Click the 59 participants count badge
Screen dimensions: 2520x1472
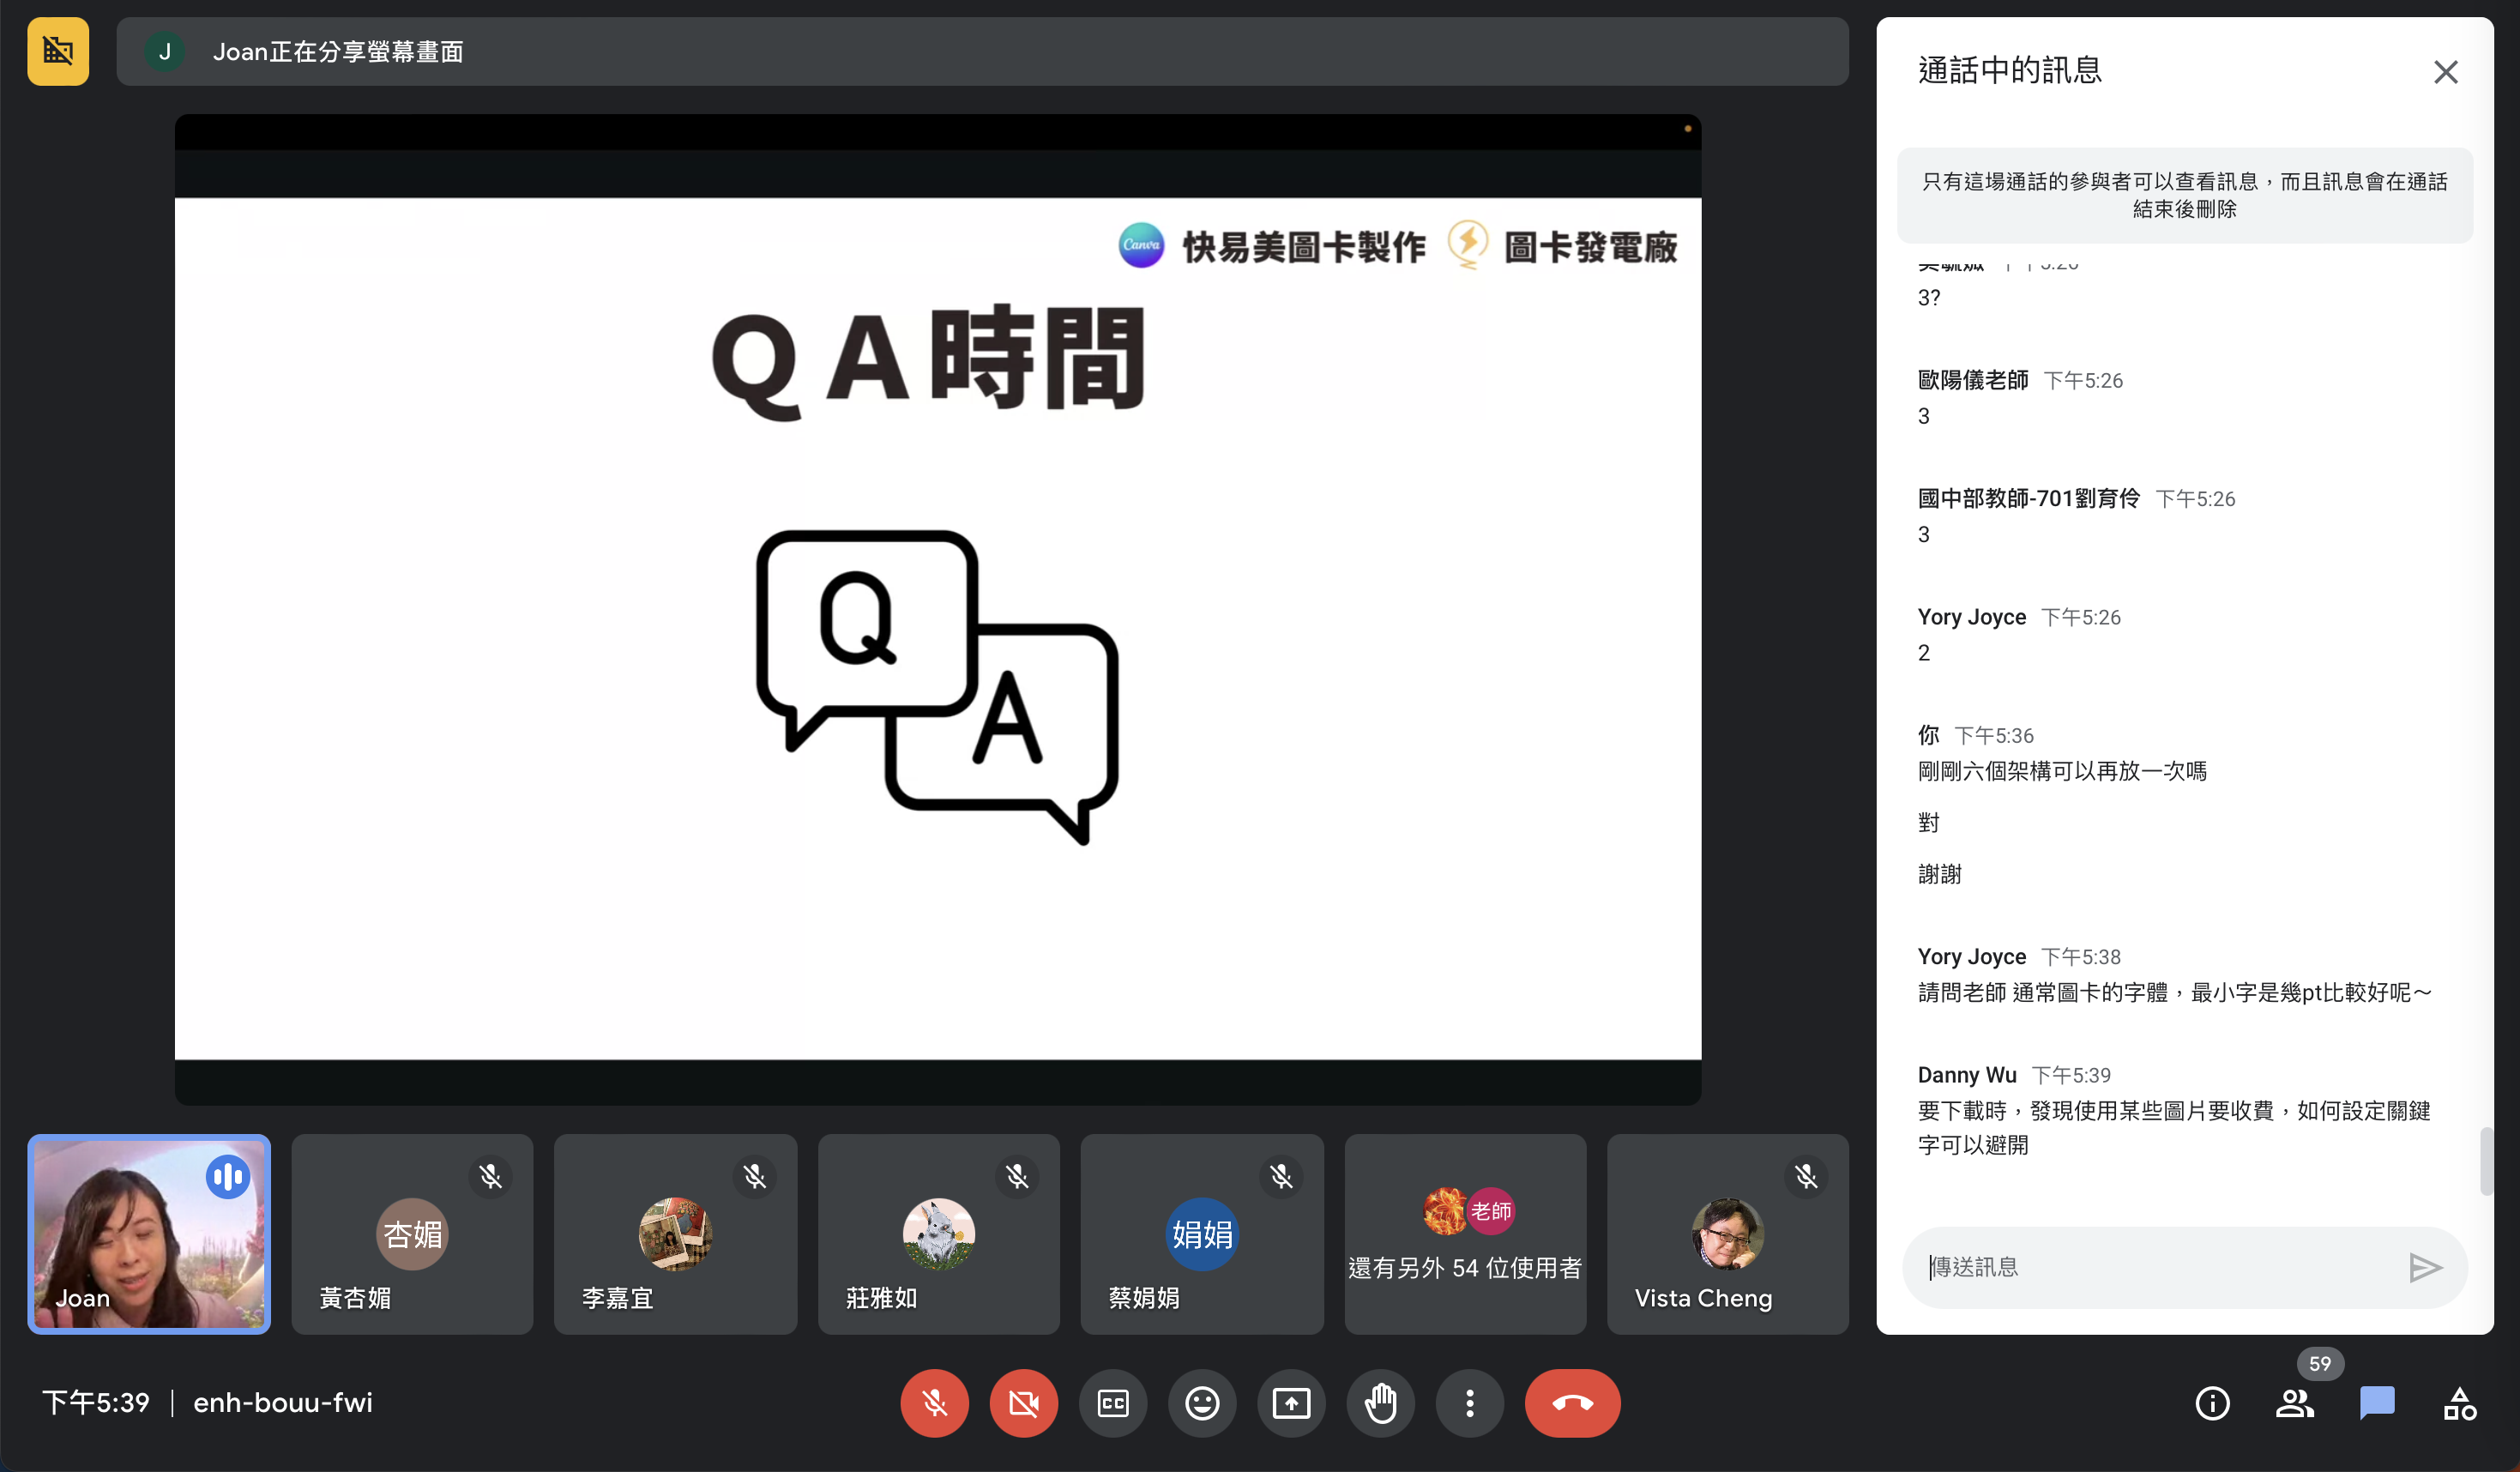[2320, 1363]
